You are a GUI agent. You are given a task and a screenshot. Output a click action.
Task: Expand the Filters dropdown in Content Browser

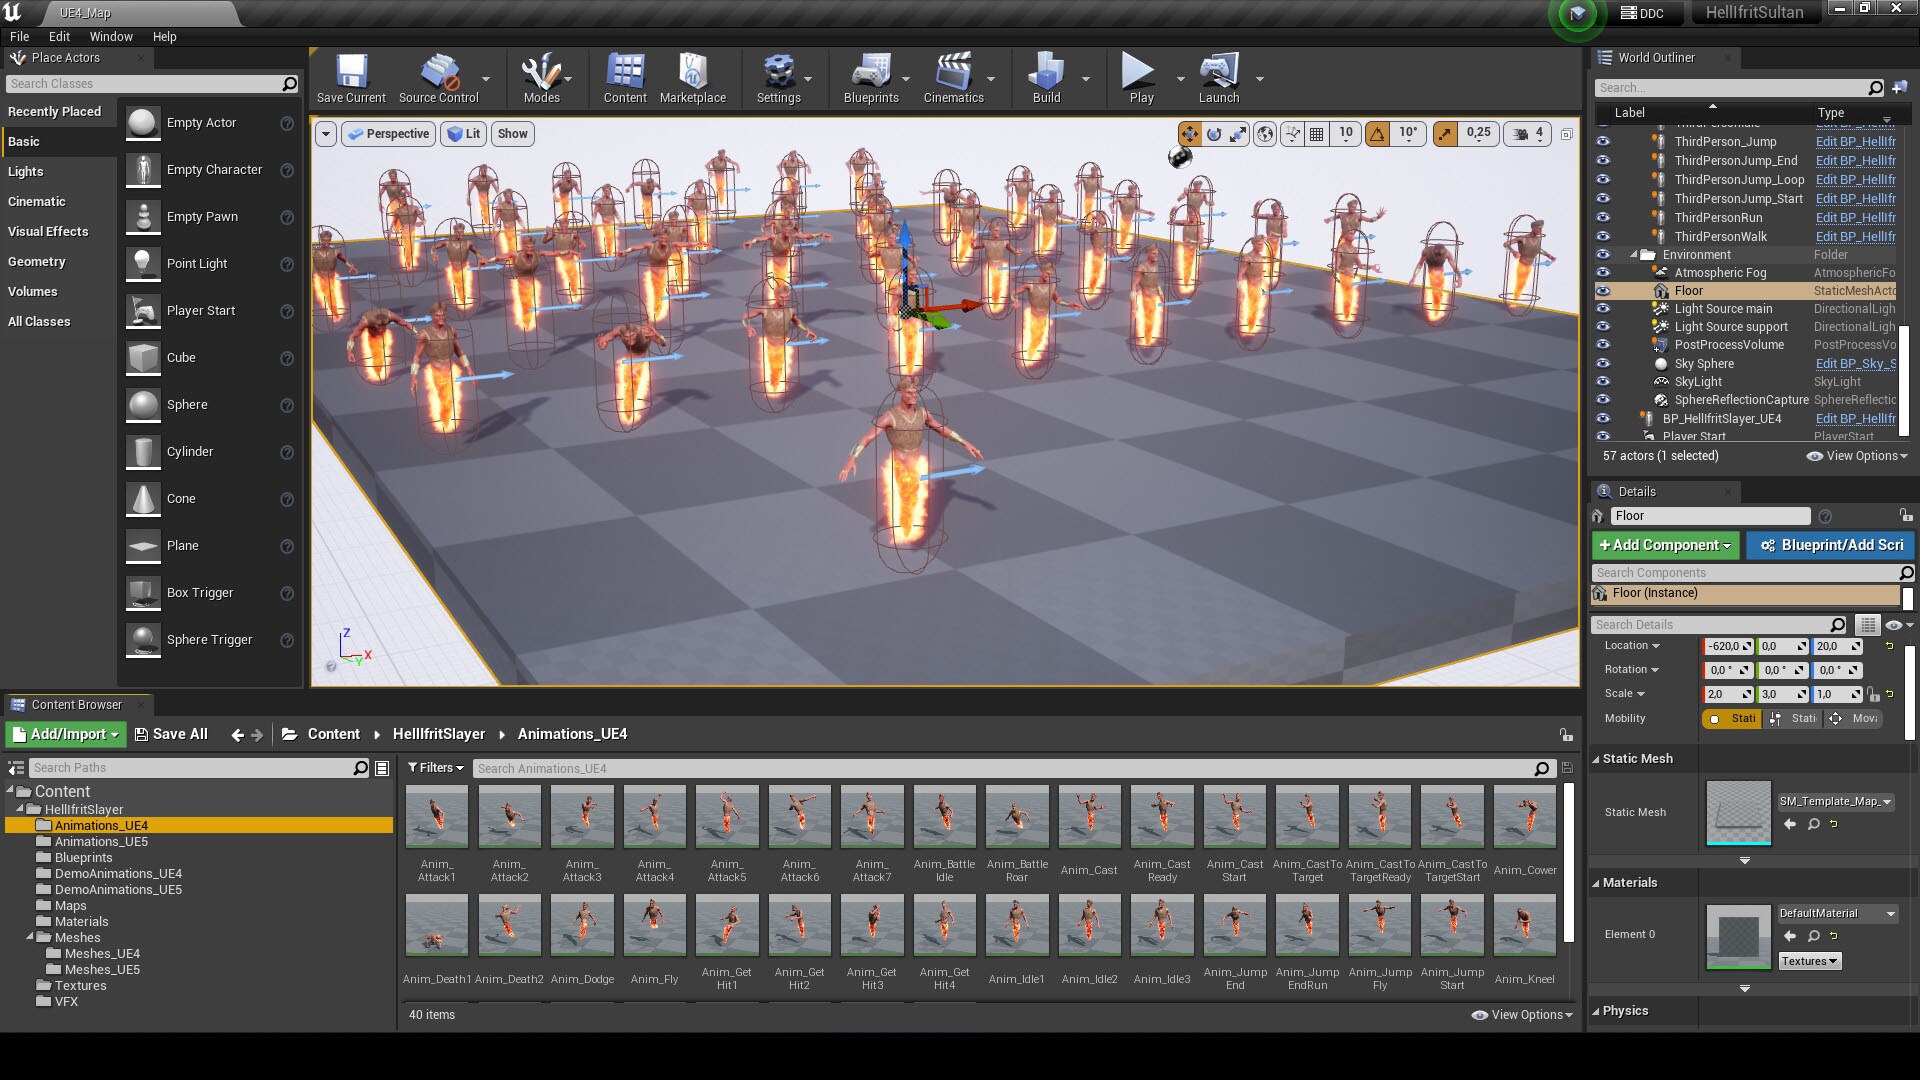435,768
